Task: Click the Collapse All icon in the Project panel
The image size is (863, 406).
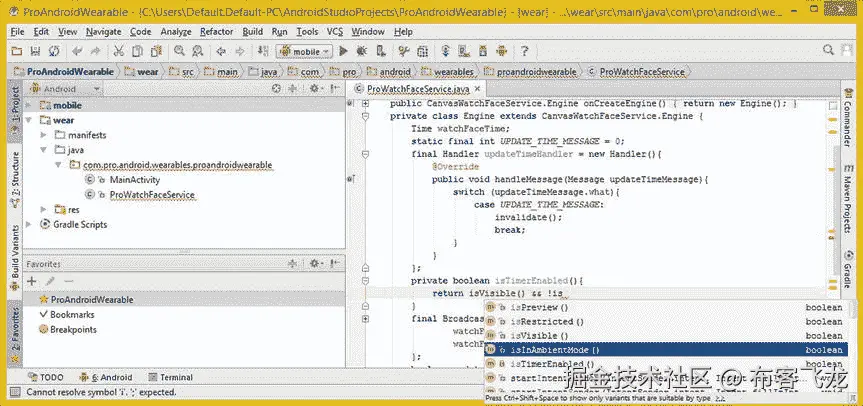Action: pos(293,89)
